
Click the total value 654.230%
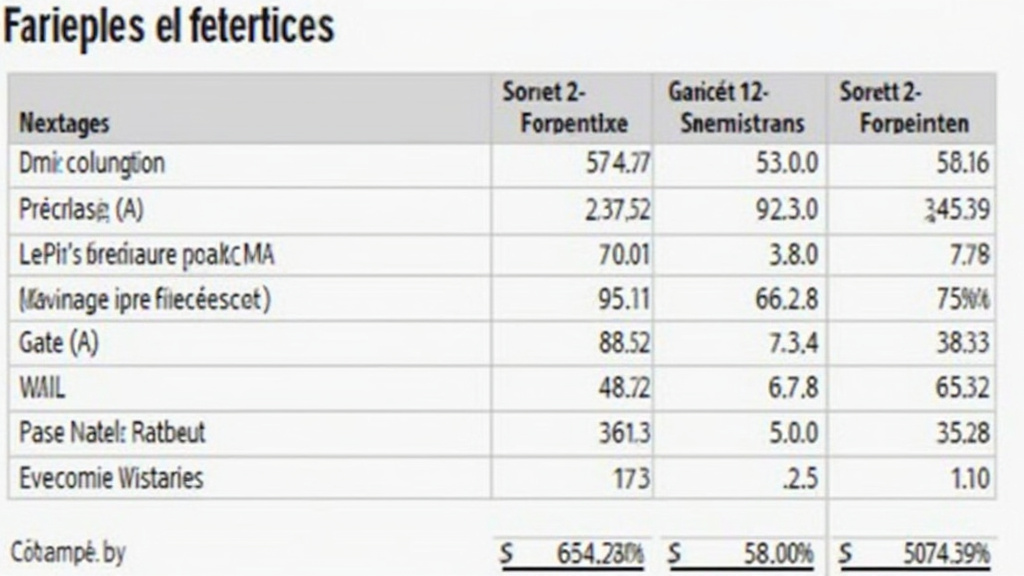(596, 553)
